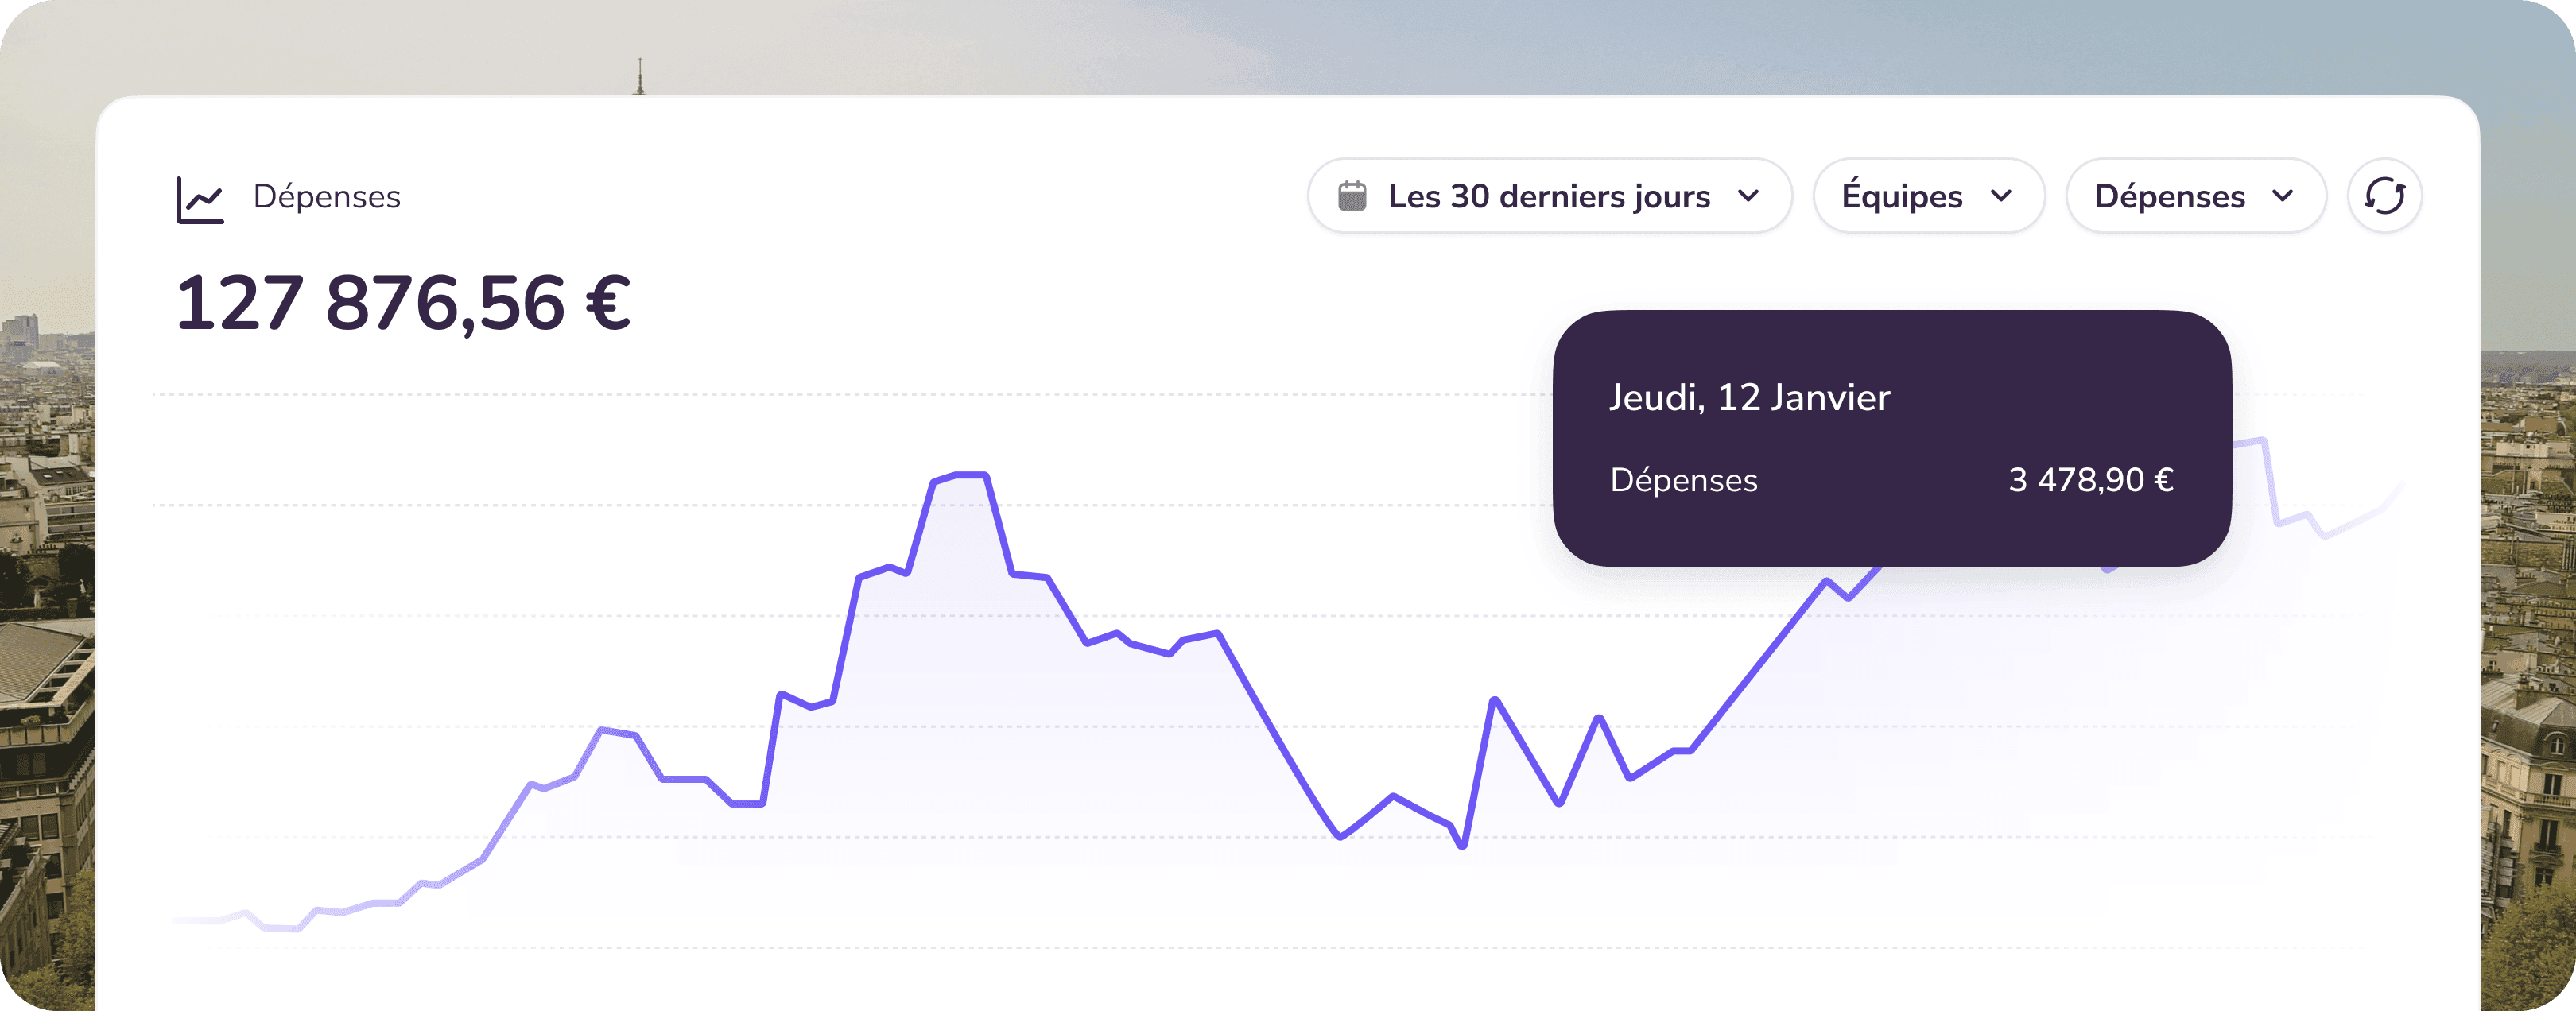
Task: Open the Équipes dropdown chevron
Action: [2001, 196]
